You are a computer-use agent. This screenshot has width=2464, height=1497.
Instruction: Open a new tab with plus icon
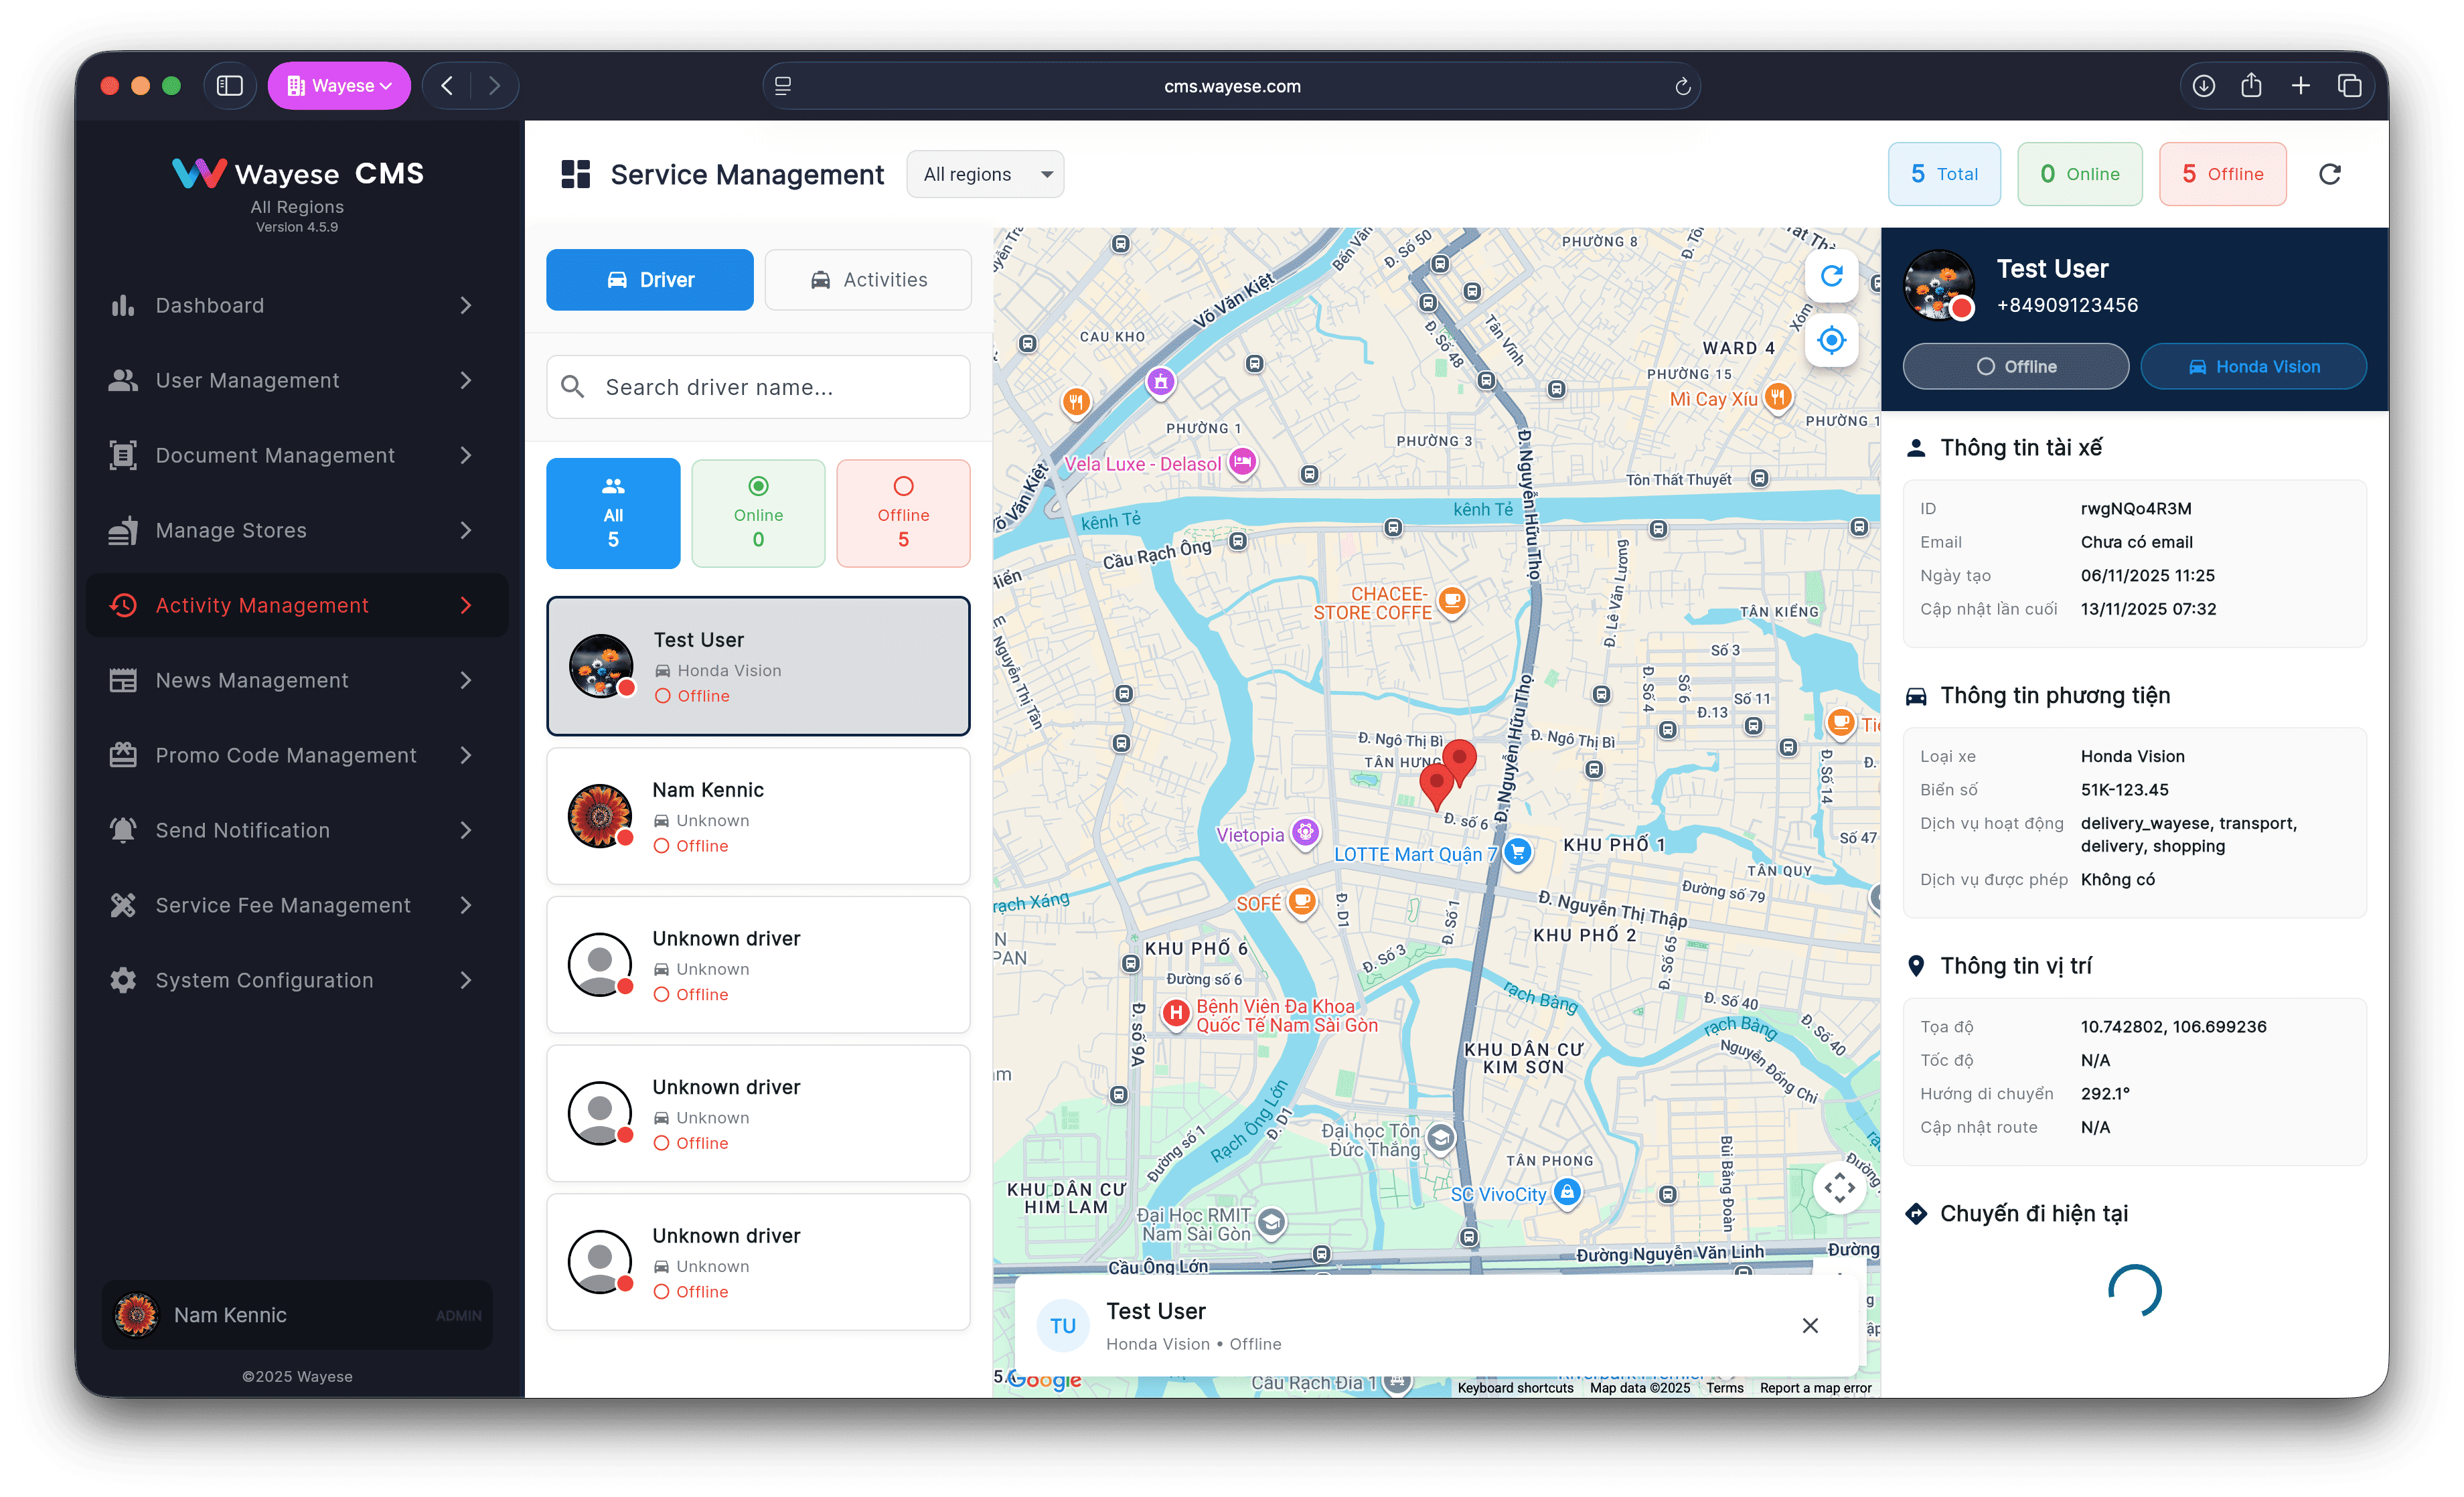pyautogui.click(x=2301, y=86)
